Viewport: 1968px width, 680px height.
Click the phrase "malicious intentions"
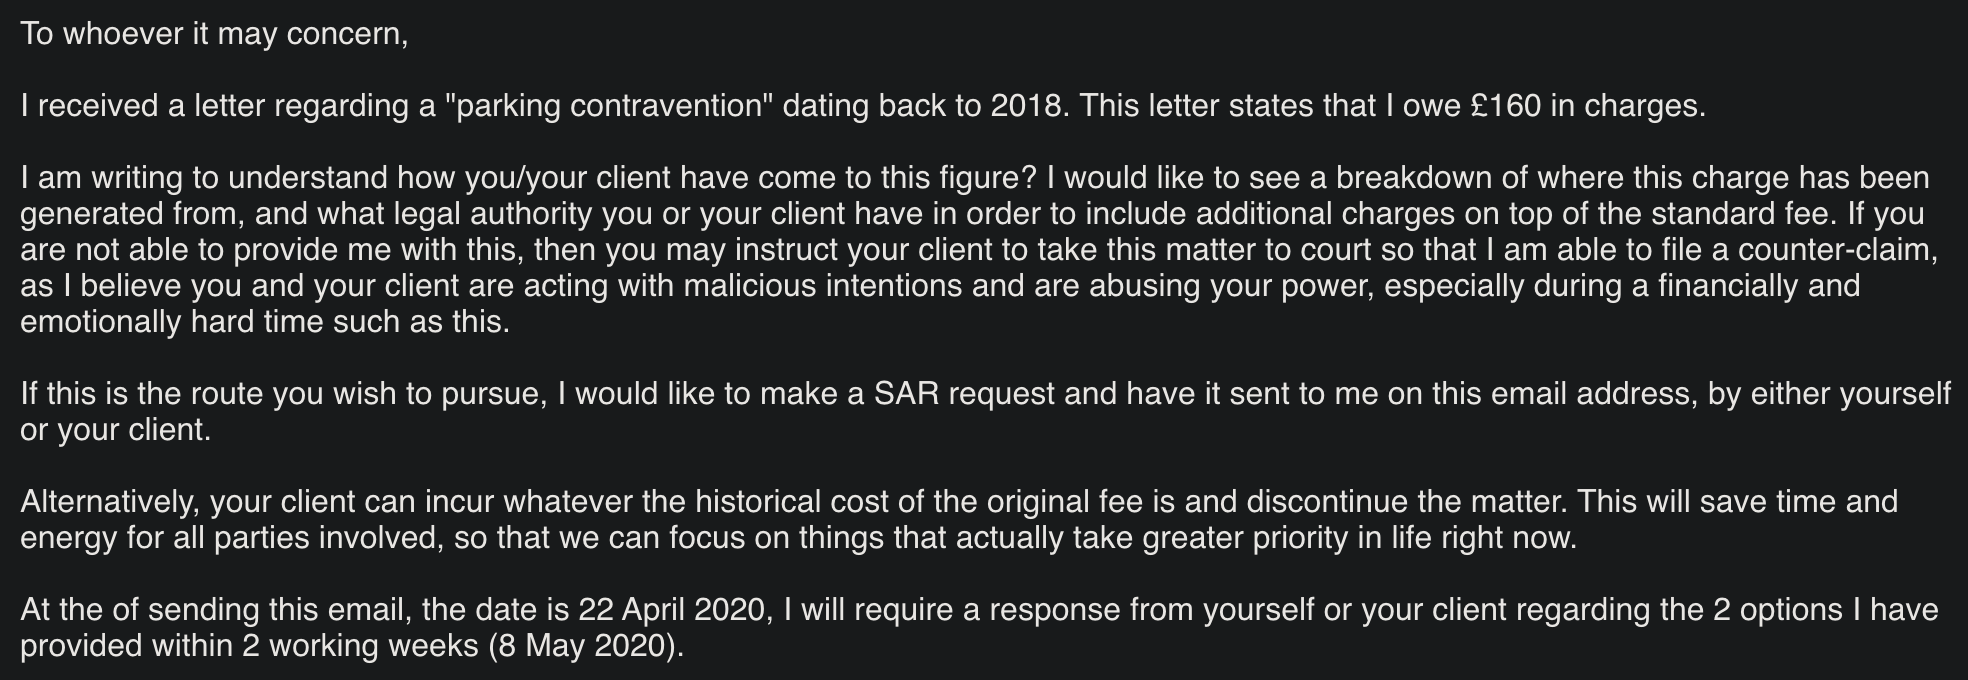click(x=823, y=286)
